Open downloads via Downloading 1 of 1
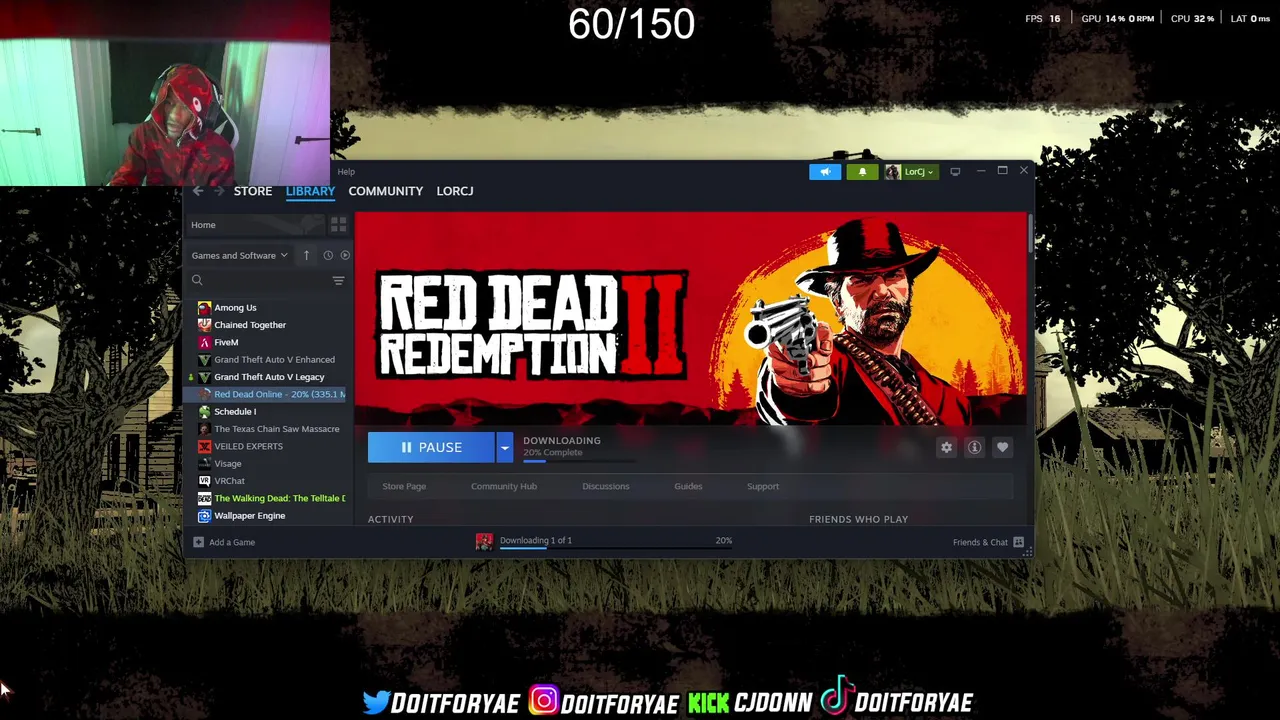The height and width of the screenshot is (720, 1280). point(536,540)
